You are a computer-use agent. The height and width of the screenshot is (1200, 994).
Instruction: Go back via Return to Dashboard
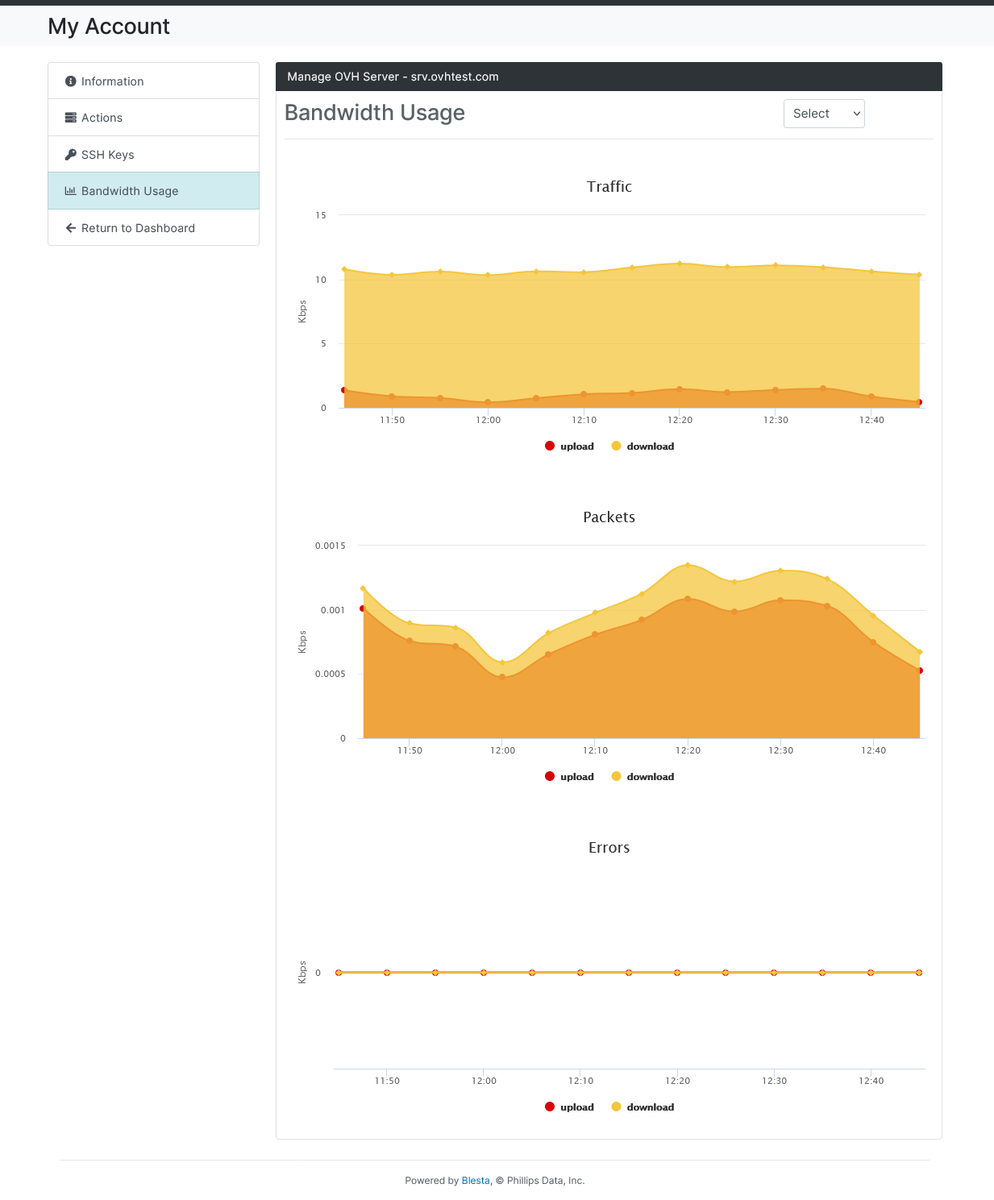coord(153,228)
